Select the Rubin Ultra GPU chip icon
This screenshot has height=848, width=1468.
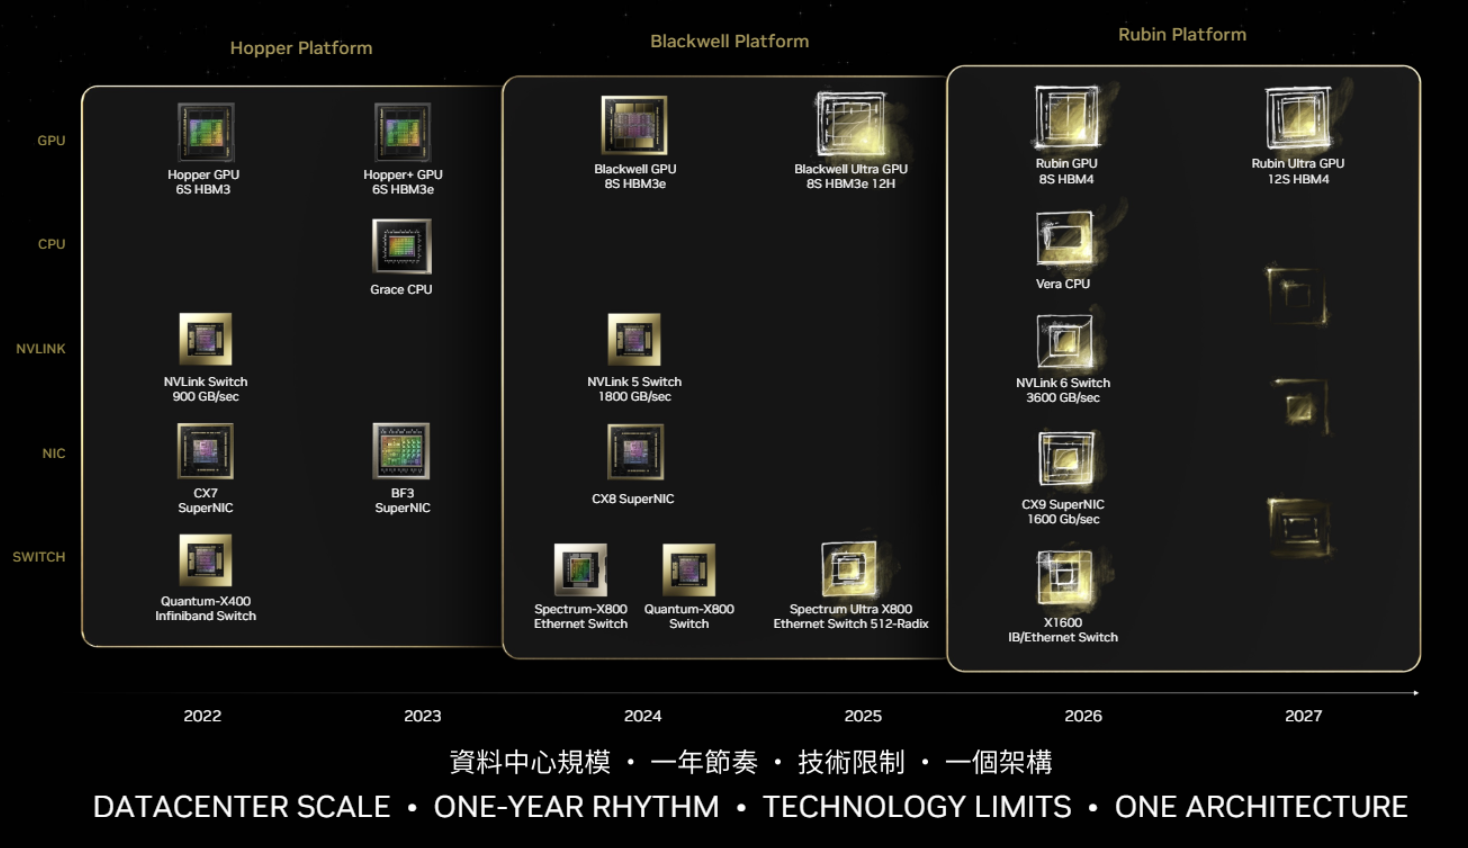coord(1298,118)
